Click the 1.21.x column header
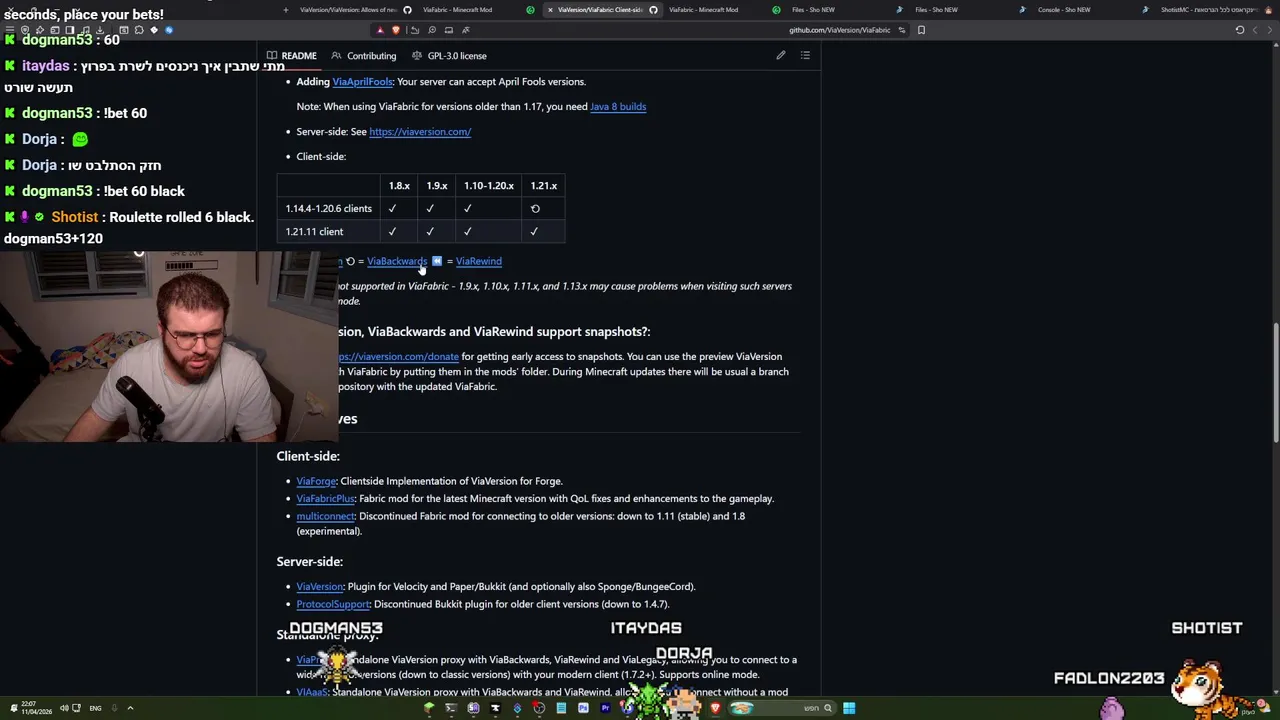 click(544, 186)
